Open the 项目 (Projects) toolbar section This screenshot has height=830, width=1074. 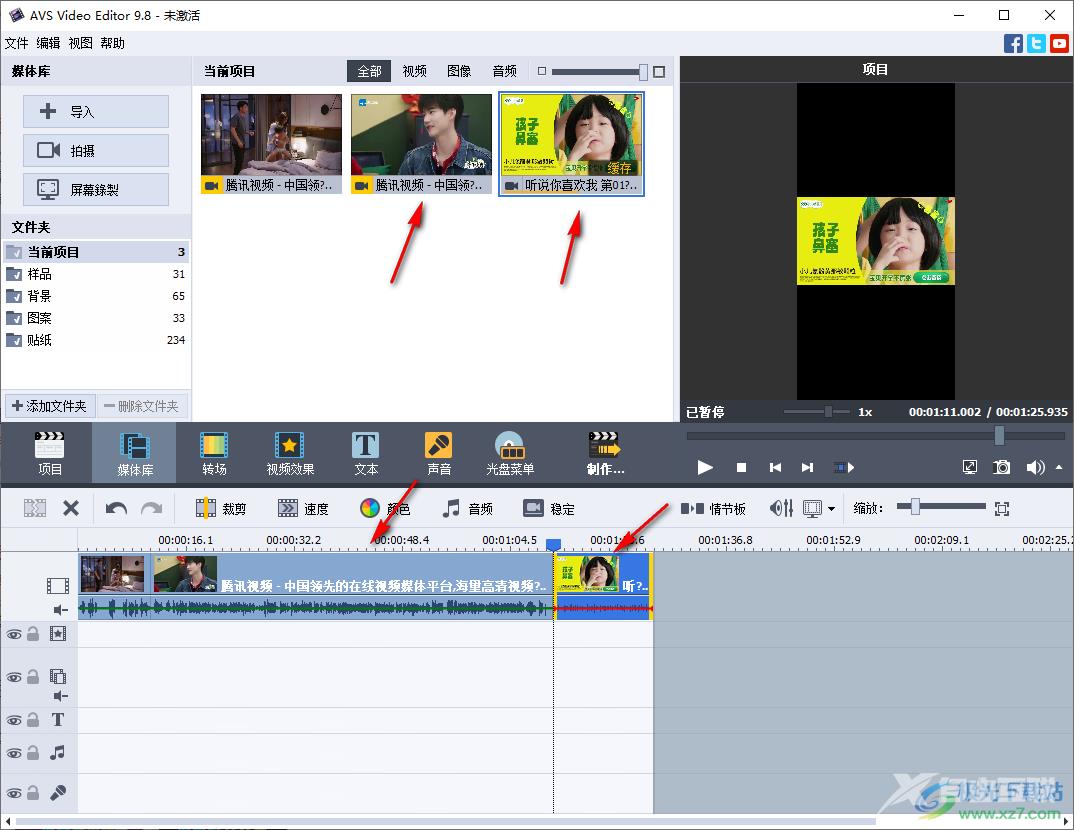click(49, 453)
